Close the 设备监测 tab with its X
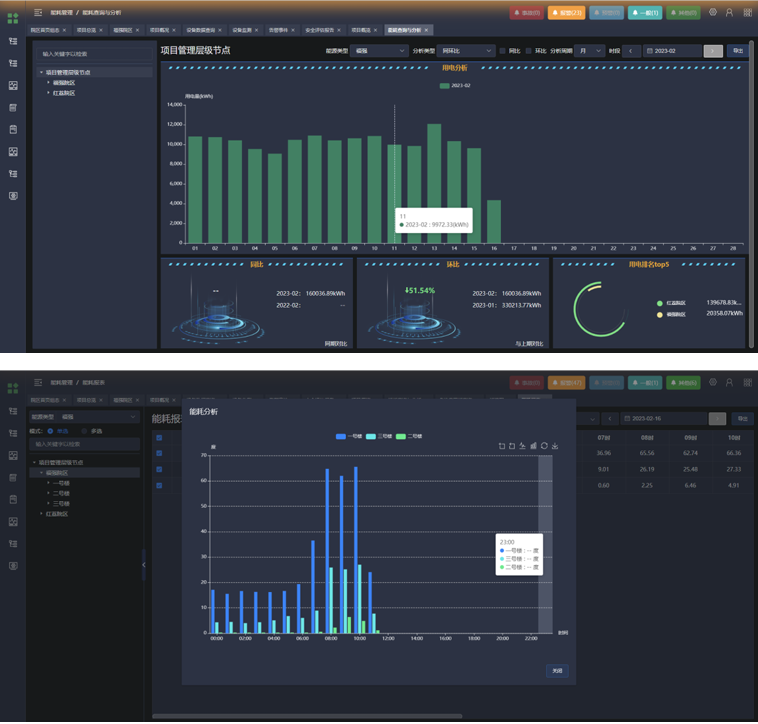The height and width of the screenshot is (724, 758). (x=256, y=30)
